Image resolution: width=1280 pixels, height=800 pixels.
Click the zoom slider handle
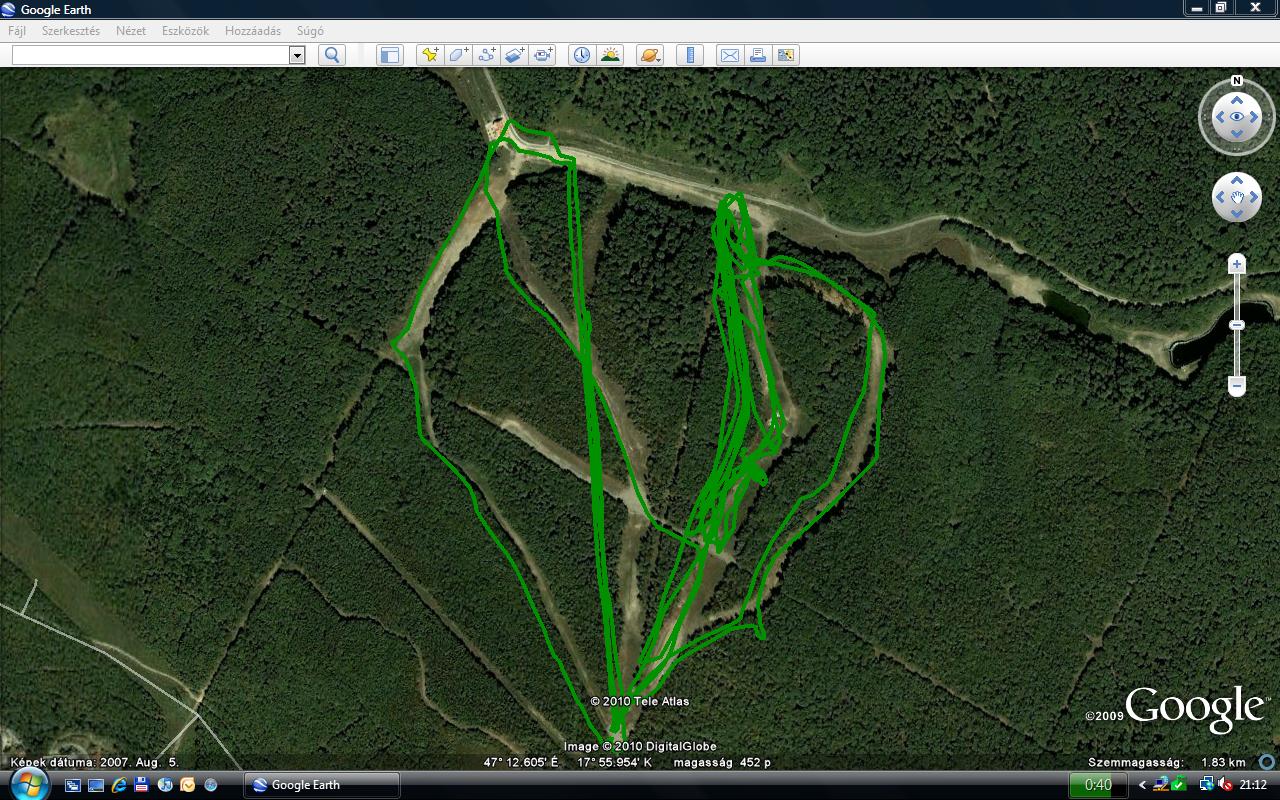1237,325
